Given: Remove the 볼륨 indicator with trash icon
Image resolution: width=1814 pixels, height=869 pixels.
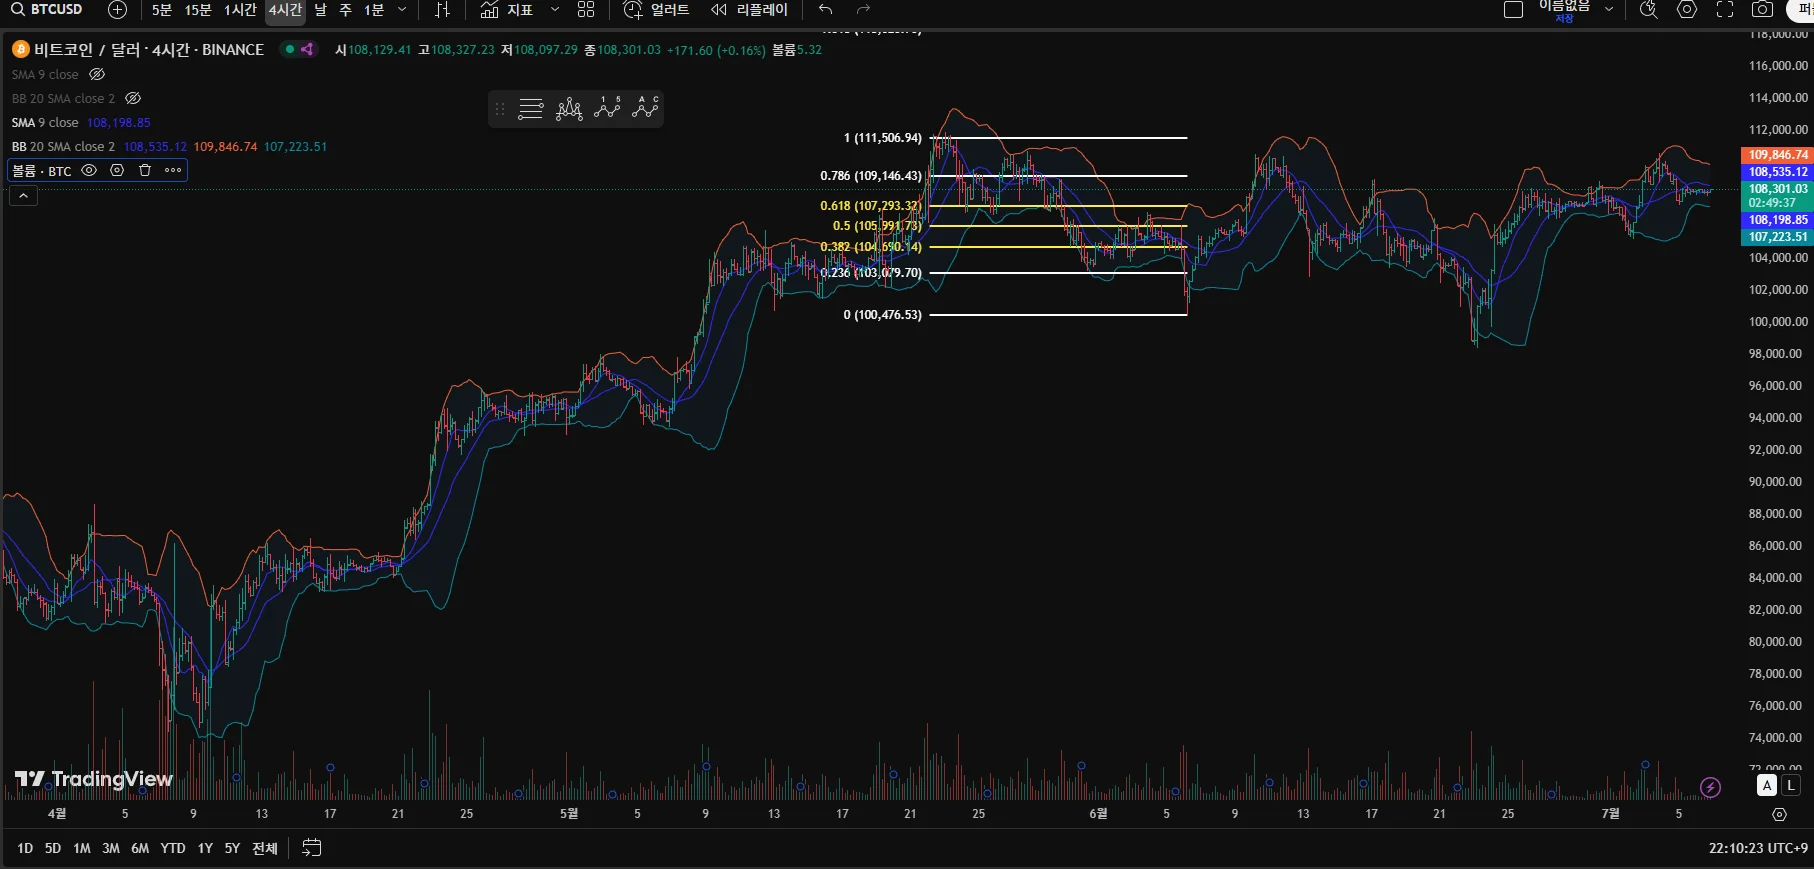Looking at the screenshot, I should (145, 170).
